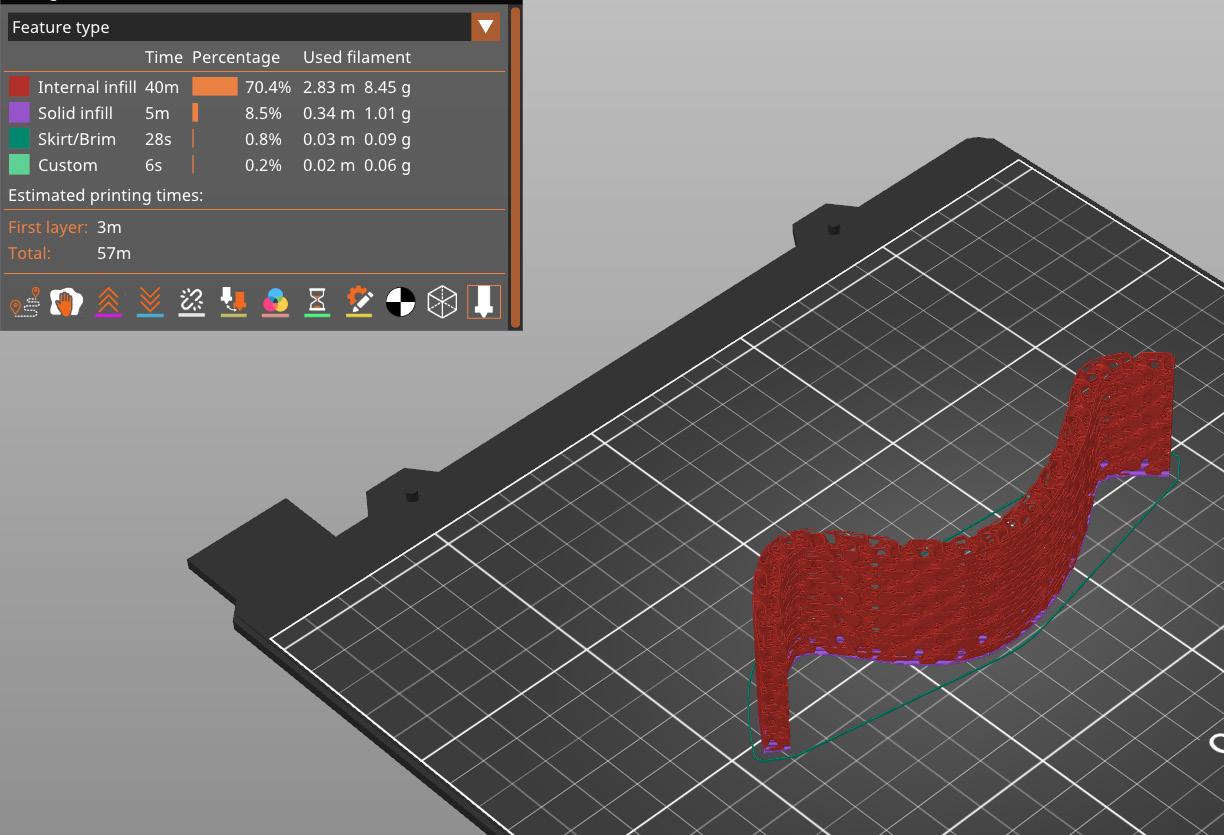The width and height of the screenshot is (1224, 835).
Task: Click the Solid infill percentage bar
Action: click(195, 113)
